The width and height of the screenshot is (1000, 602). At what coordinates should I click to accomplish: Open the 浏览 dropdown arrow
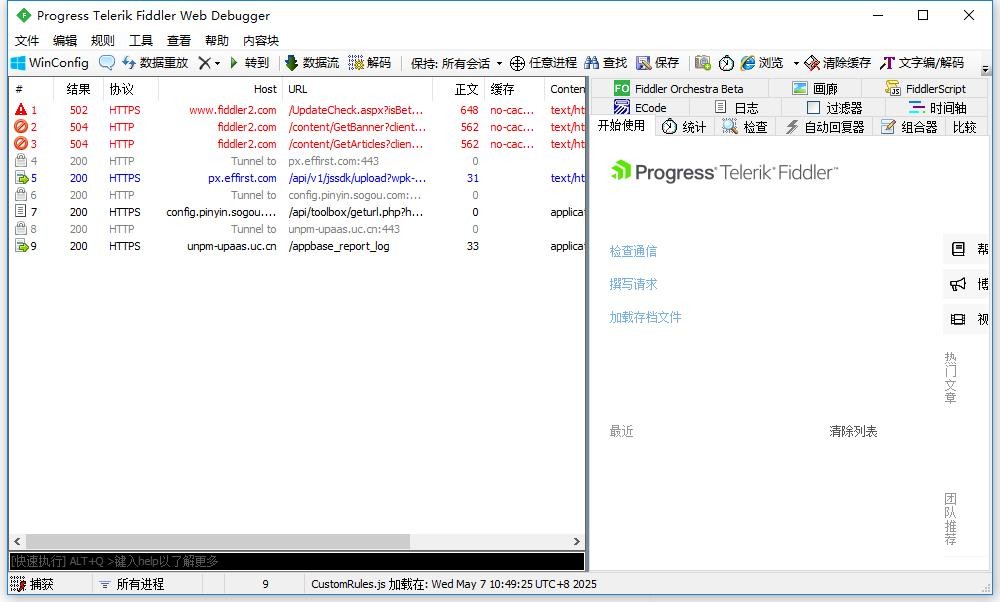tap(796, 63)
